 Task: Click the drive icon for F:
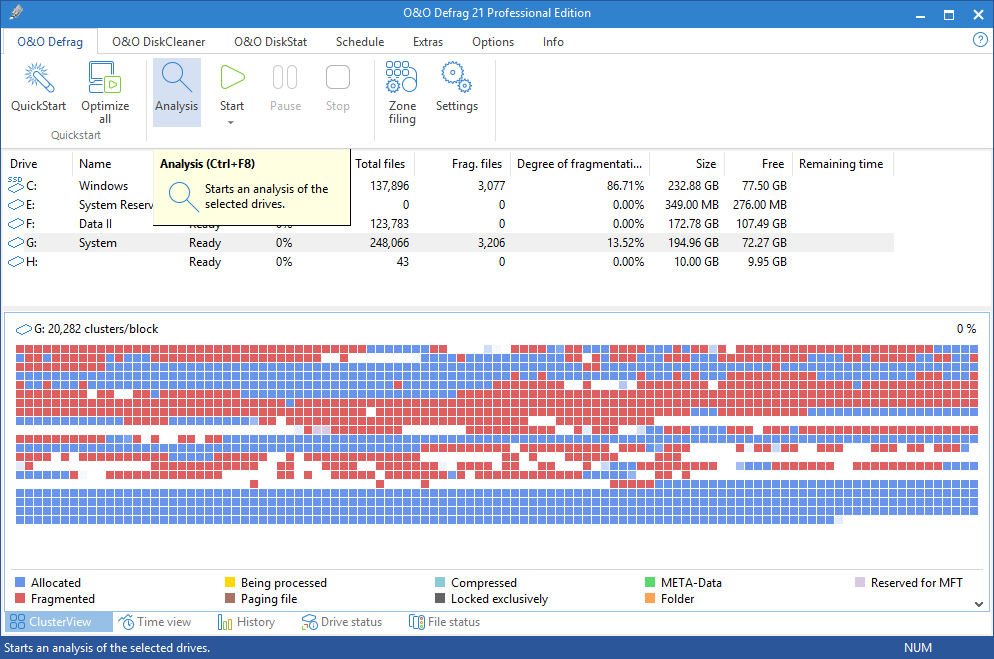[15, 224]
